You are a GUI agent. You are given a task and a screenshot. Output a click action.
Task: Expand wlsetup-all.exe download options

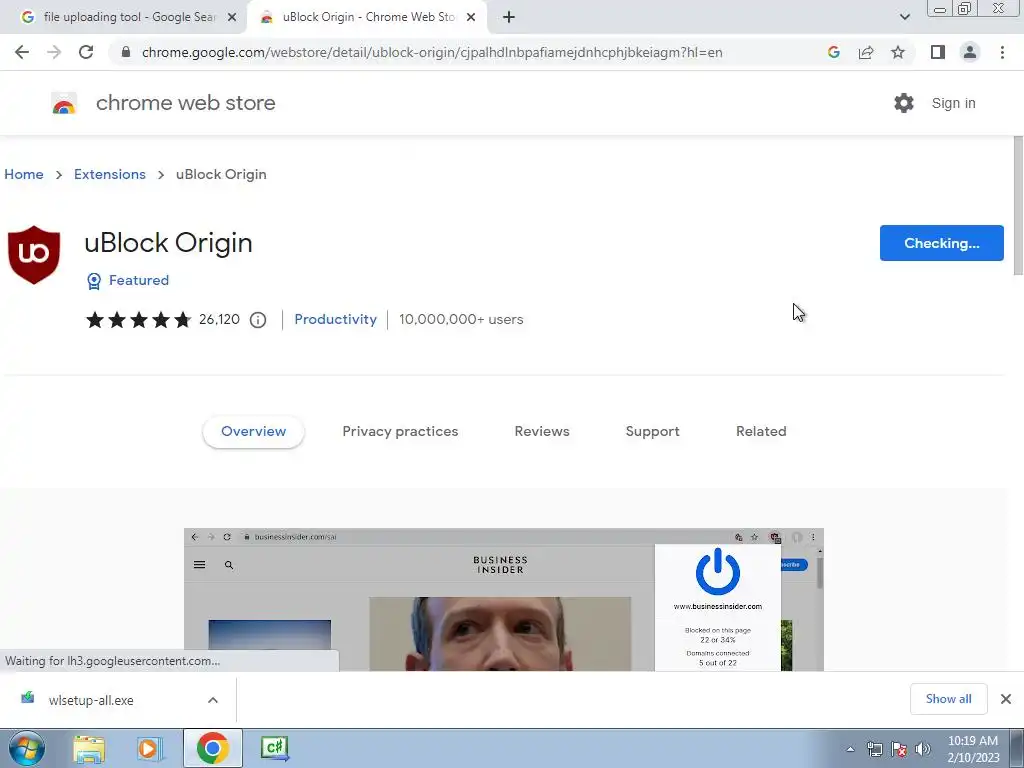coord(213,700)
